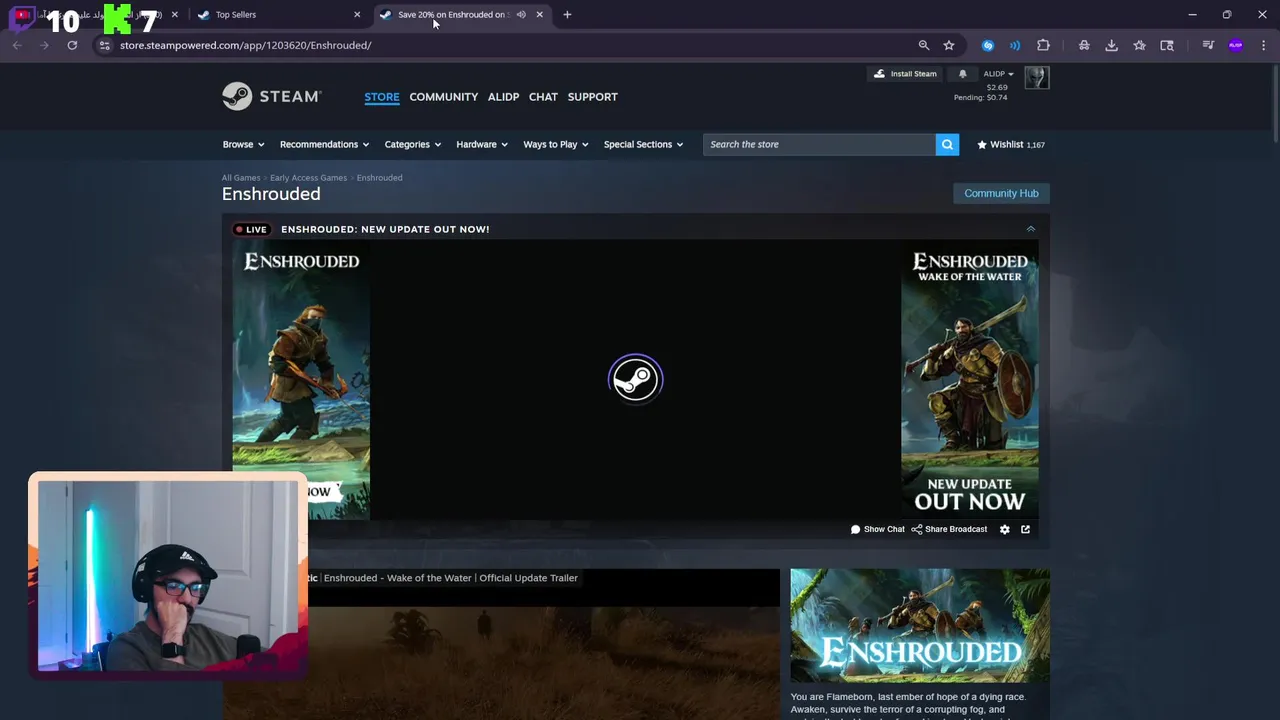Open the browser downloads icon

pos(1111,45)
